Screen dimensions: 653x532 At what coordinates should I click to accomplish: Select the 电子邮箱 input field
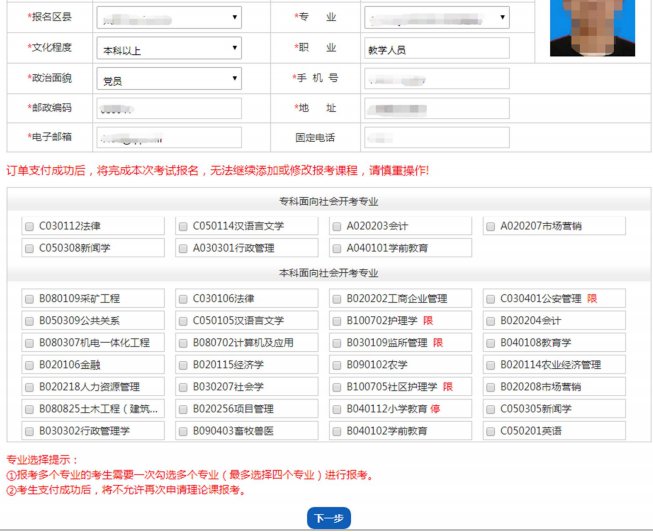click(169, 137)
